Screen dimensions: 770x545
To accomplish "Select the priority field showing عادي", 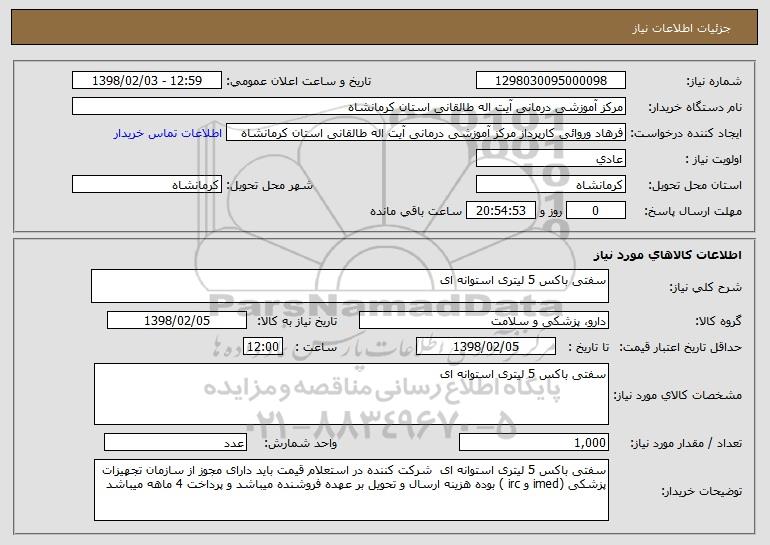I will (550, 159).
